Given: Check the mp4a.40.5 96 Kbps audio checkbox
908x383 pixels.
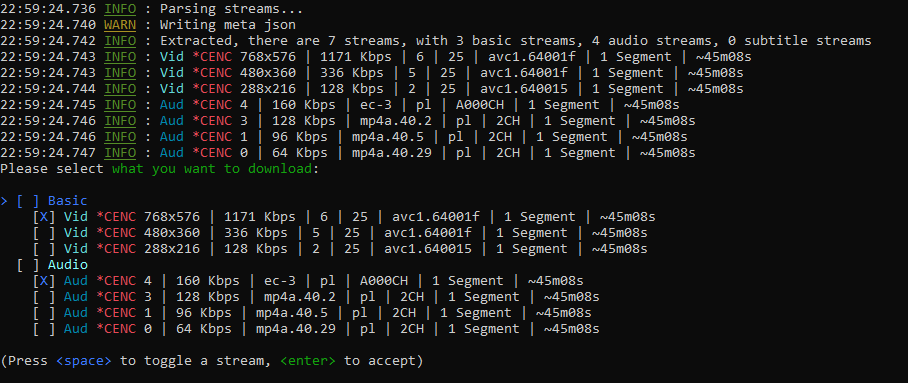Looking at the screenshot, I should (44, 313).
